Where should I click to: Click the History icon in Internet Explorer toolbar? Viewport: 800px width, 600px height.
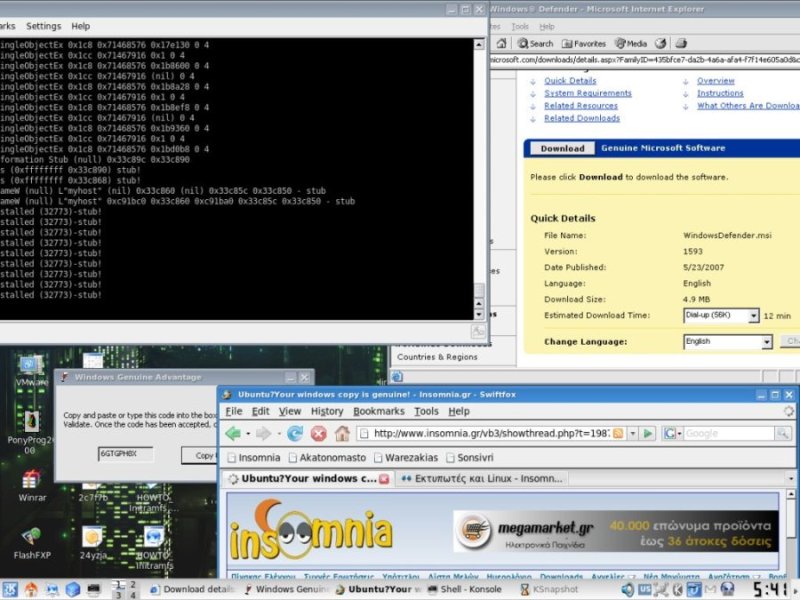click(x=661, y=43)
